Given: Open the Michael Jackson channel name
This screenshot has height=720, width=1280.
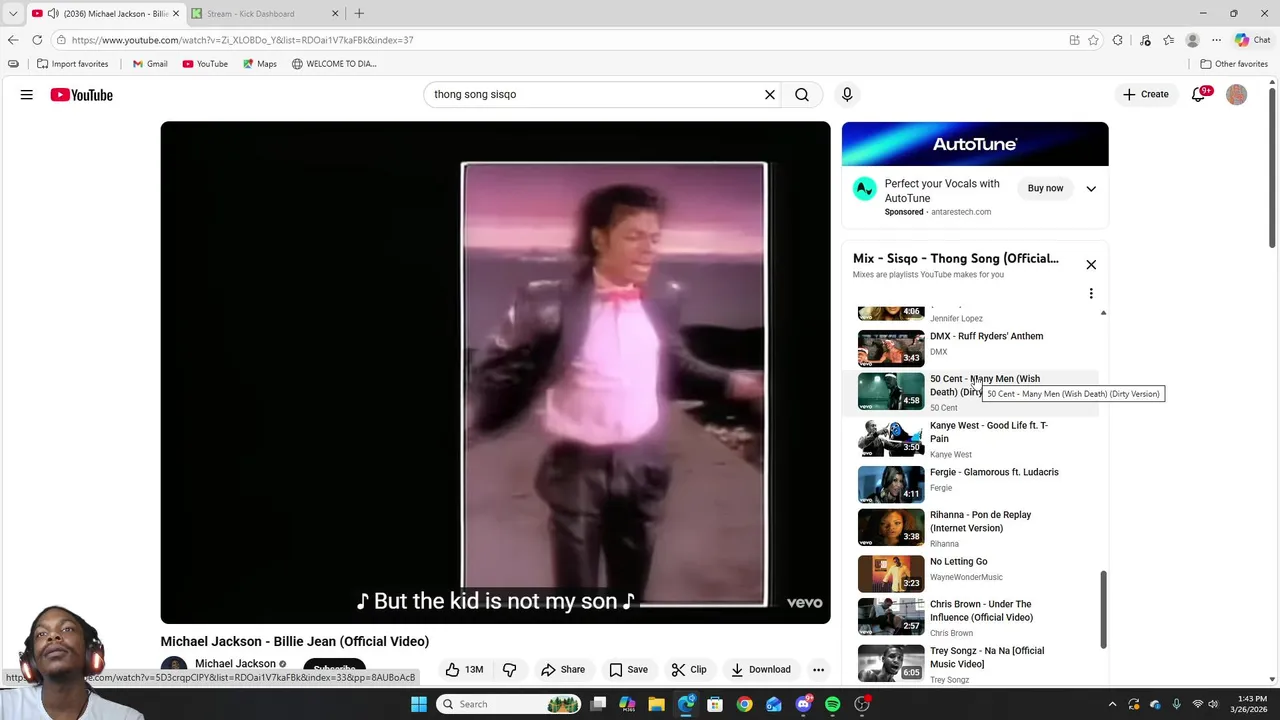Looking at the screenshot, I should click(235, 664).
